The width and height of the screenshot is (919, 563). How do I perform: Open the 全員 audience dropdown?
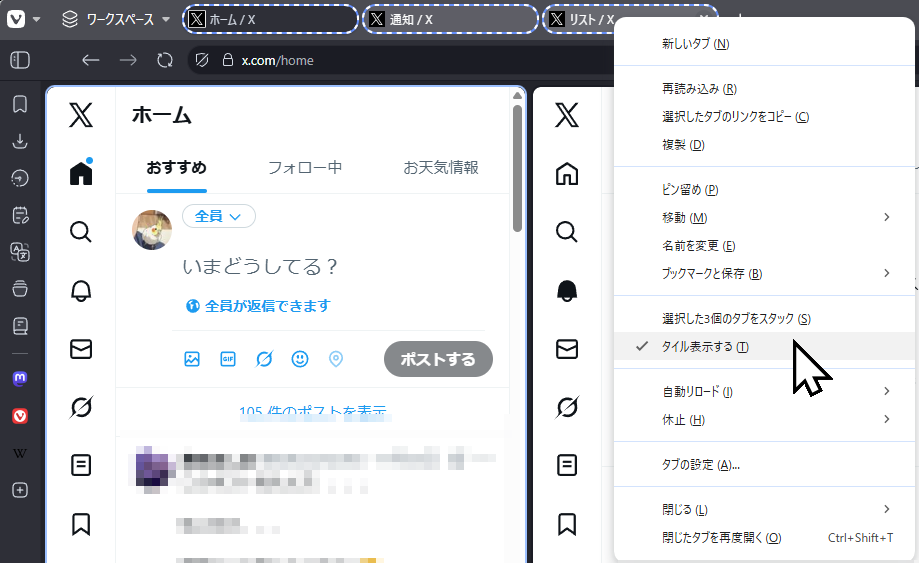[x=218, y=216]
